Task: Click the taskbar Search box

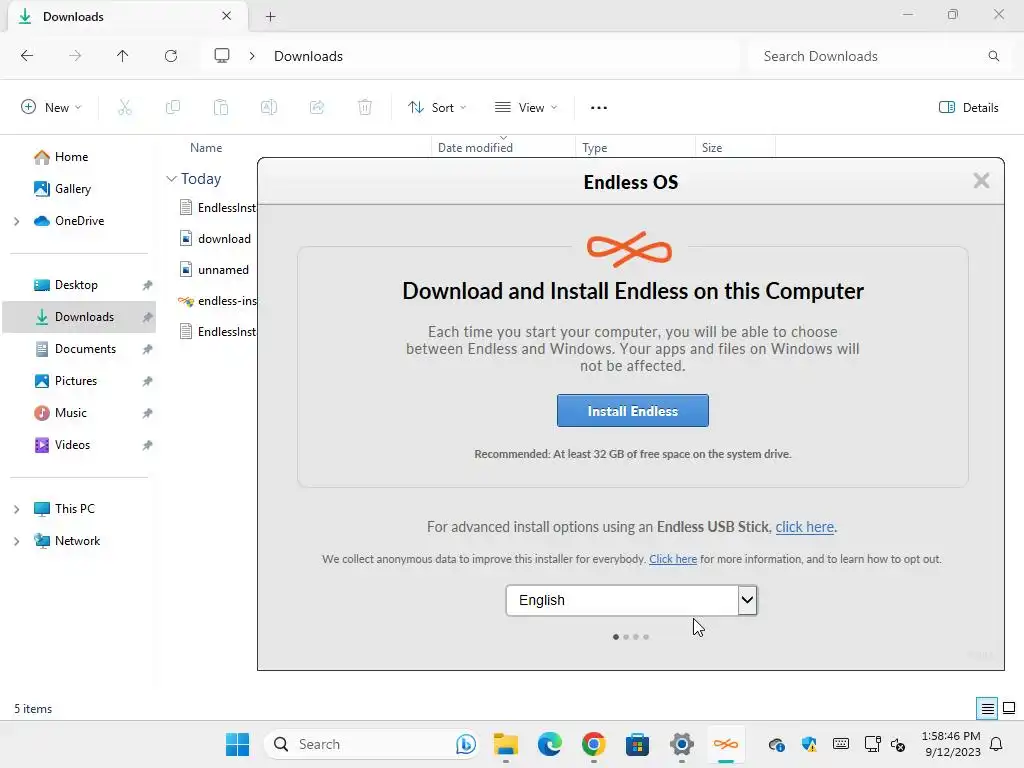Action: coord(371,744)
